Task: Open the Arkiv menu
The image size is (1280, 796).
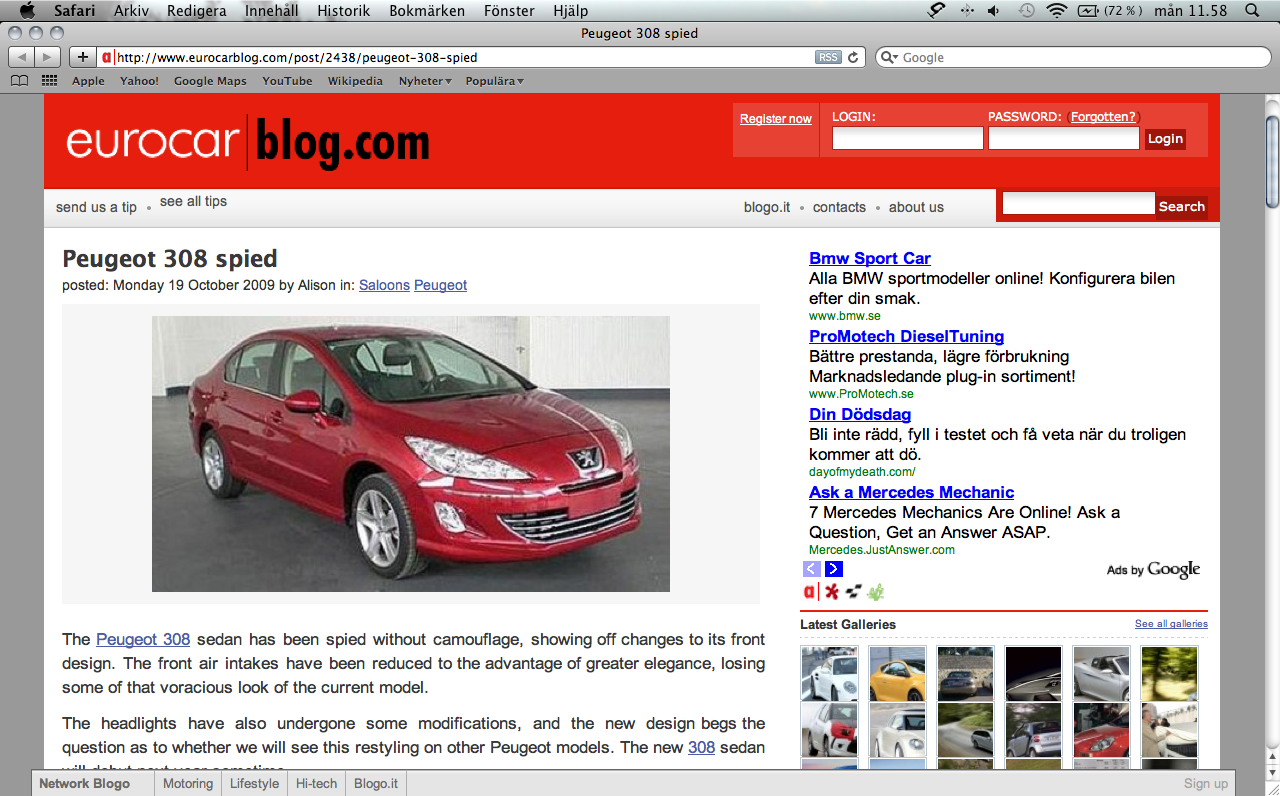Action: 131,11
